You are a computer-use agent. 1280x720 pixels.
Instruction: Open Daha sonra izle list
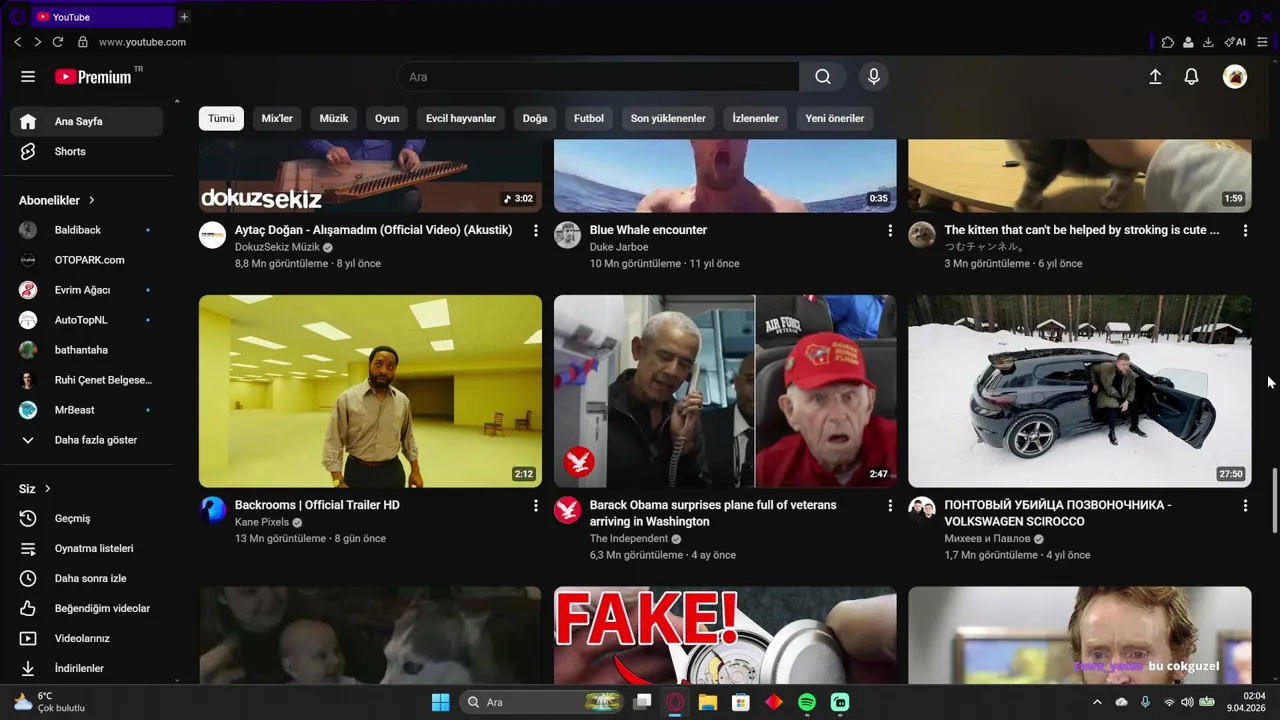86,578
